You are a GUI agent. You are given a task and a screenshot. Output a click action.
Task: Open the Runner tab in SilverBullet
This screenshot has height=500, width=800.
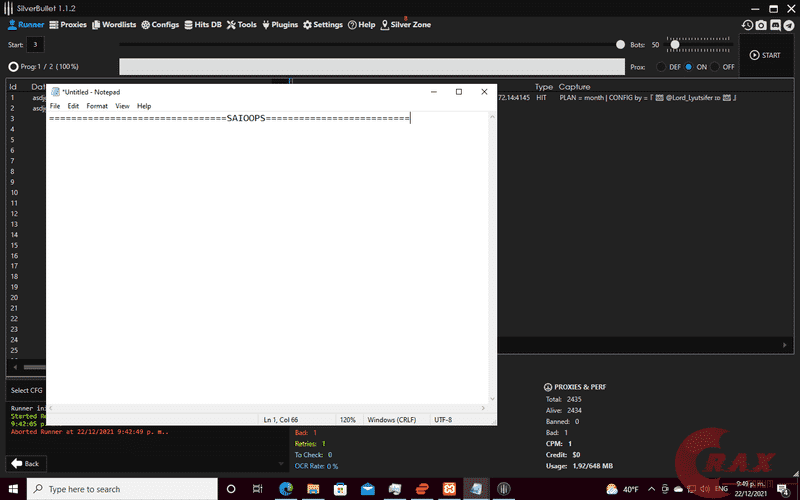(26, 24)
